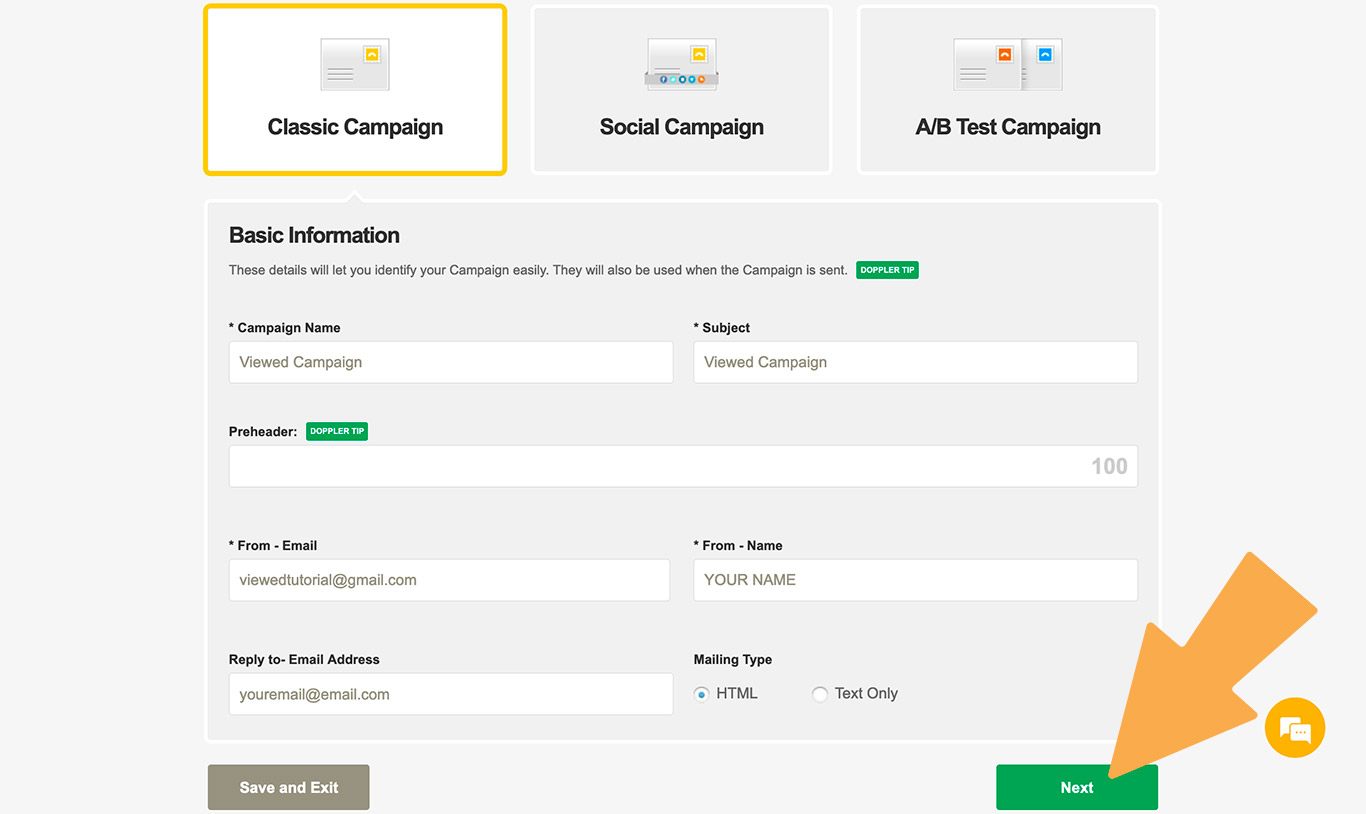
Task: Click the Preheader character counter 100
Action: point(1109,466)
